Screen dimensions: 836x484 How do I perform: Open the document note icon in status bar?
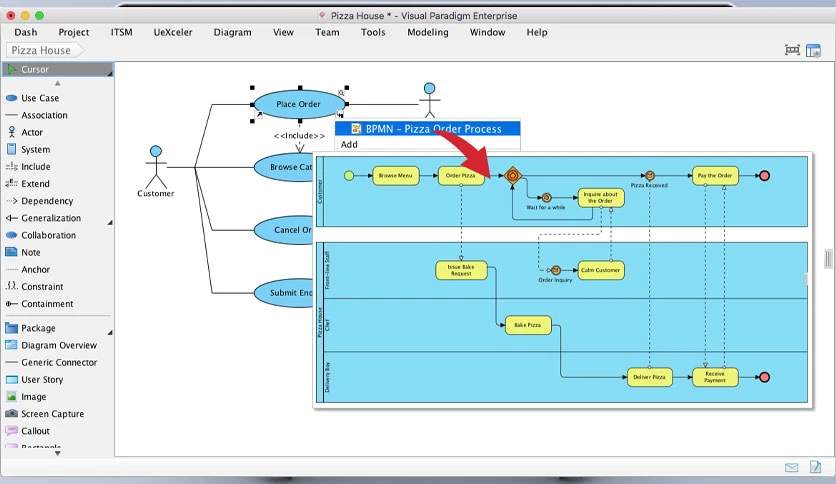click(815, 467)
